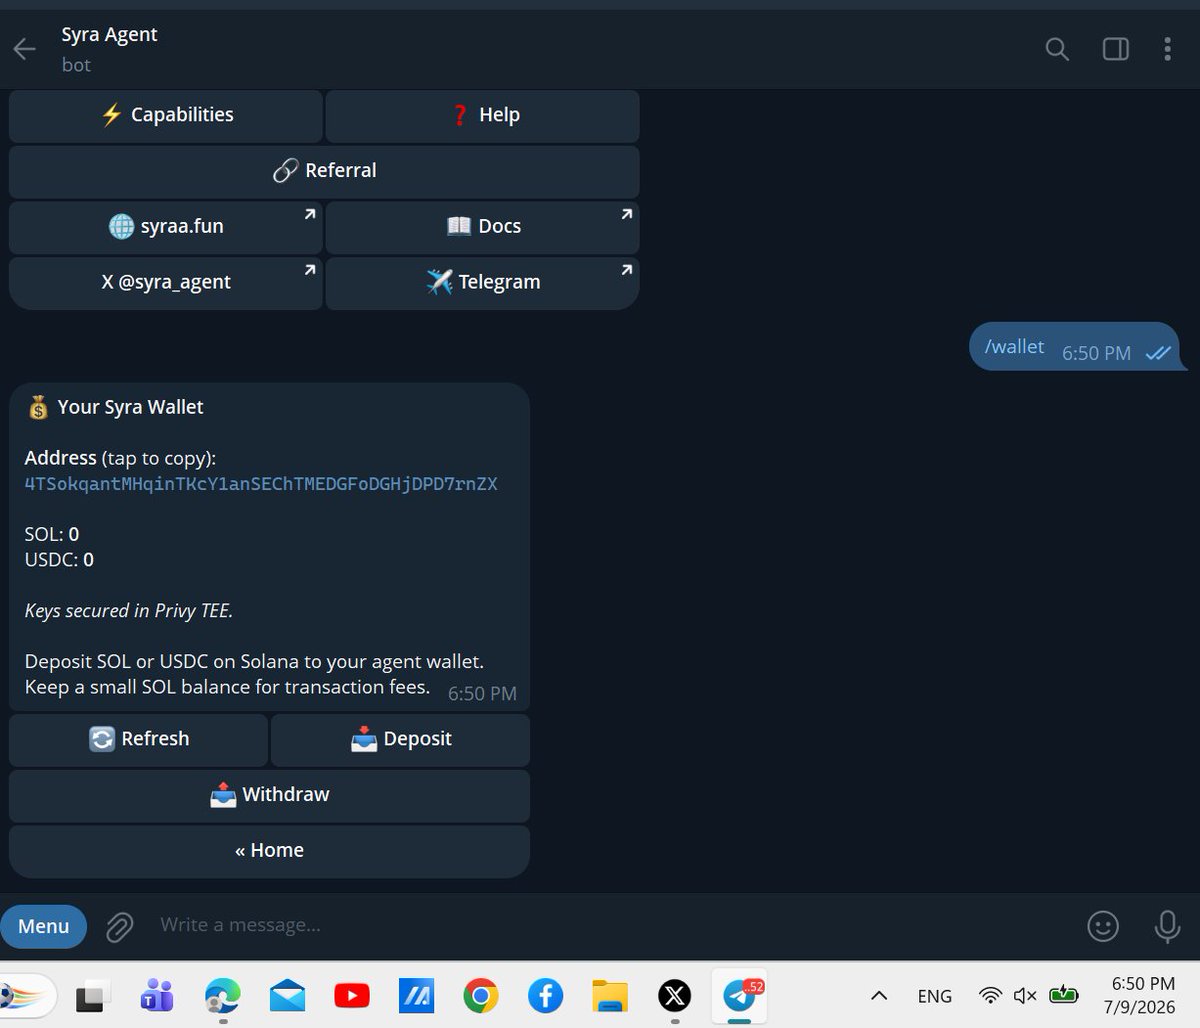This screenshot has height=1028, width=1200.
Task: Refresh the wallet balance
Action: pyautogui.click(x=138, y=739)
